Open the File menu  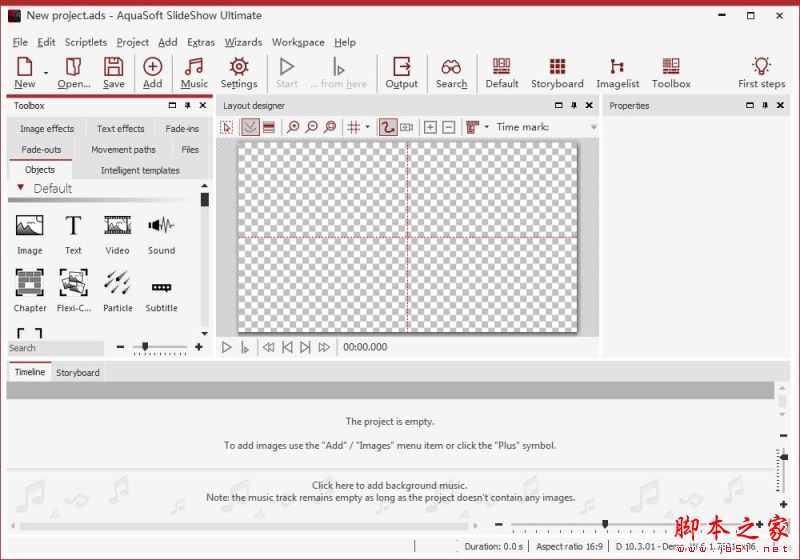click(x=20, y=42)
